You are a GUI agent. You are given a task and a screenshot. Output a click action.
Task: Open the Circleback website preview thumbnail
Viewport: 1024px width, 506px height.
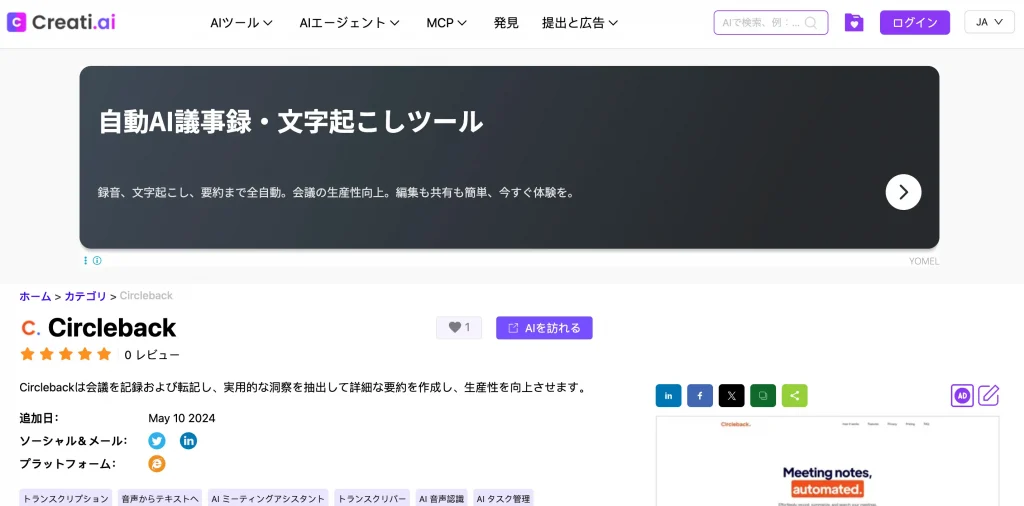827,461
